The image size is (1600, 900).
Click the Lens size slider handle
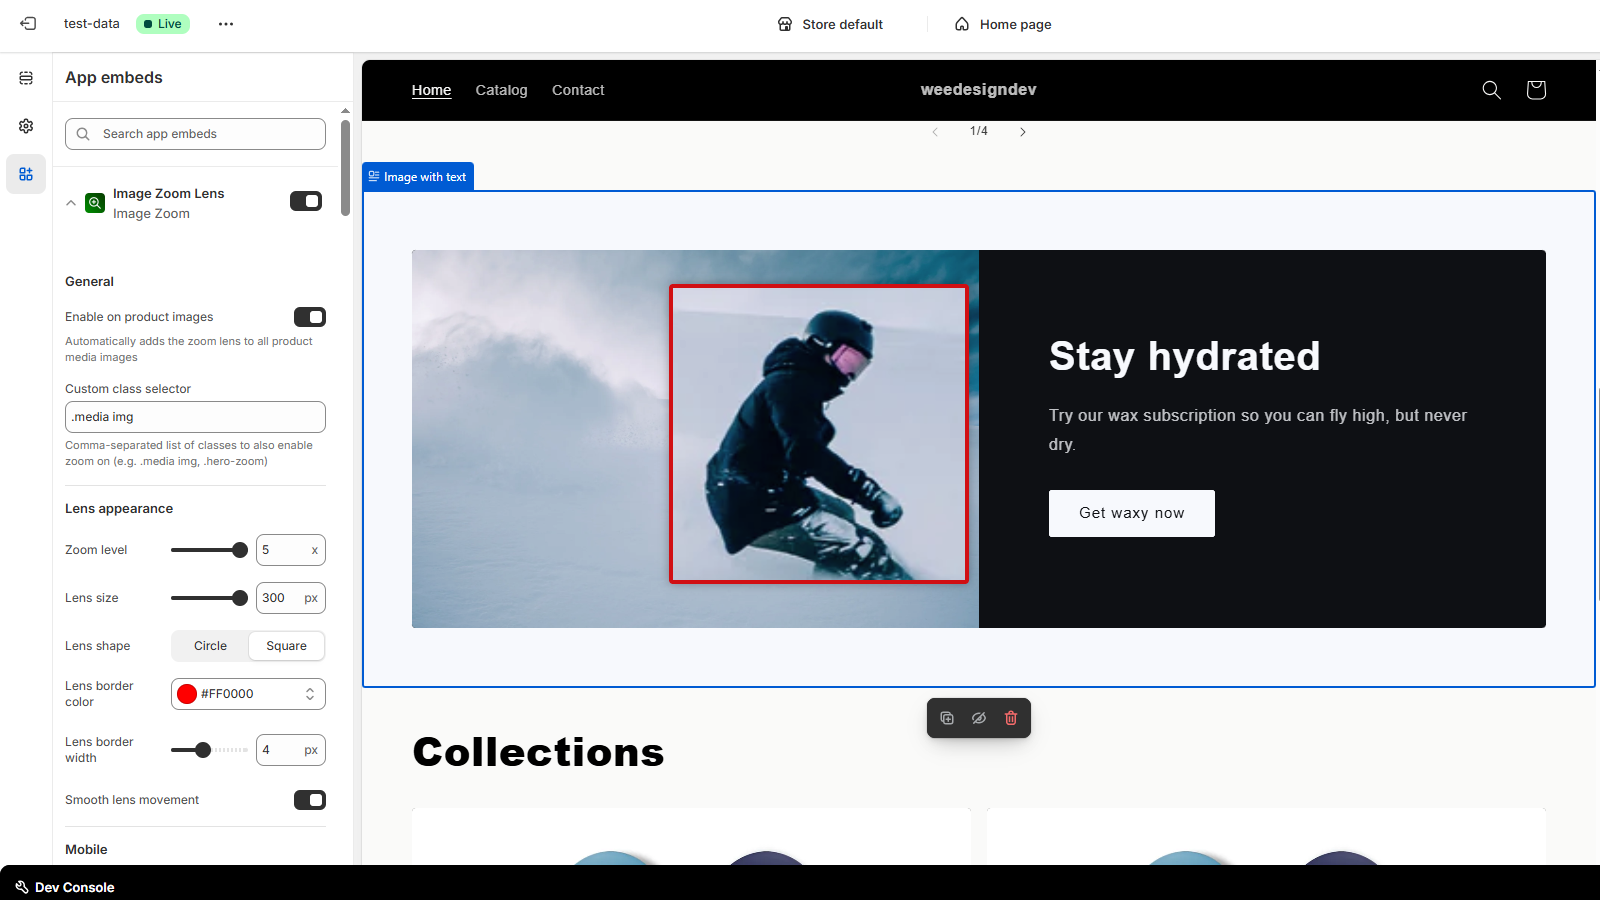240,598
